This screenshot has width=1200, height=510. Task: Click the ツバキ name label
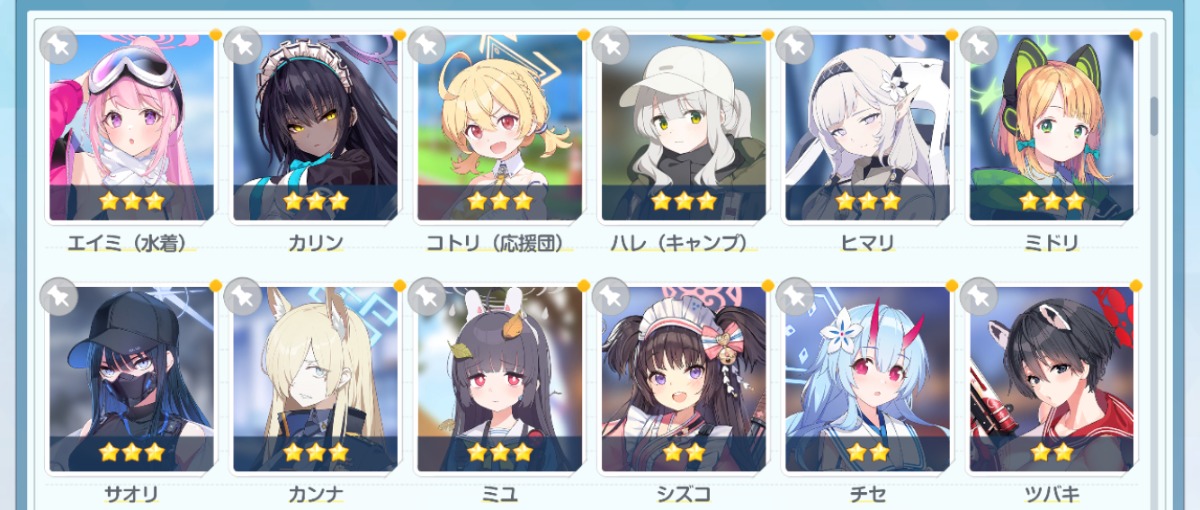[1052, 493]
